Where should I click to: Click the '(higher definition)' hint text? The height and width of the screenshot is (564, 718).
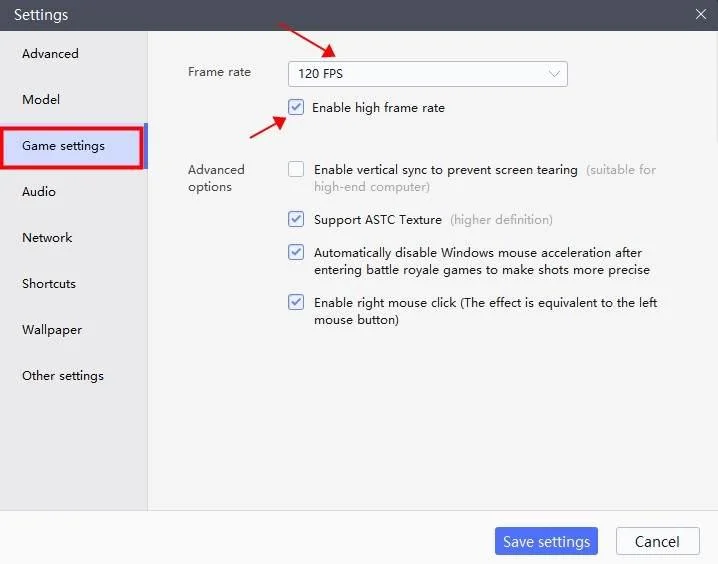[x=501, y=220]
